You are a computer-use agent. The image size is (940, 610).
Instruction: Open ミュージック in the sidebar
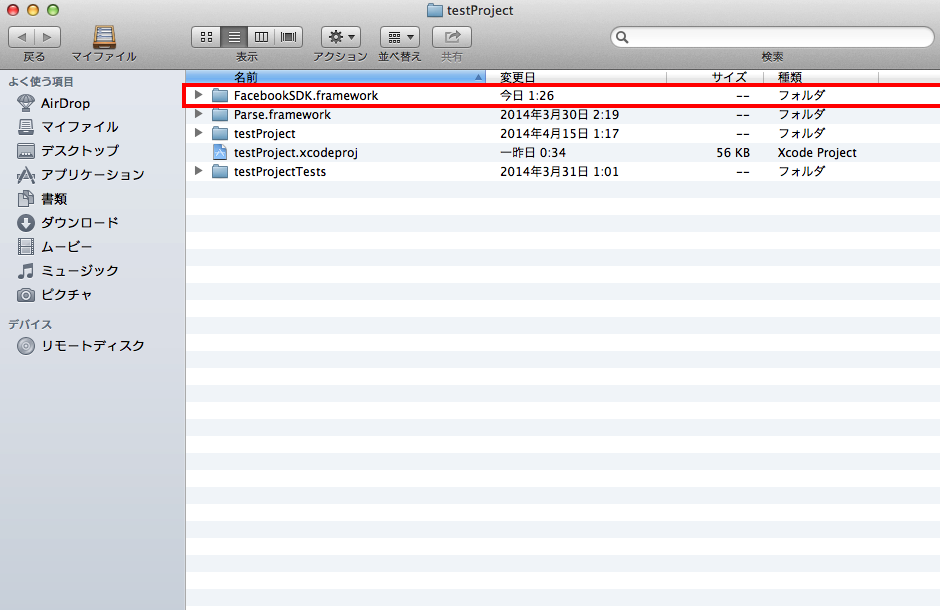click(x=68, y=271)
